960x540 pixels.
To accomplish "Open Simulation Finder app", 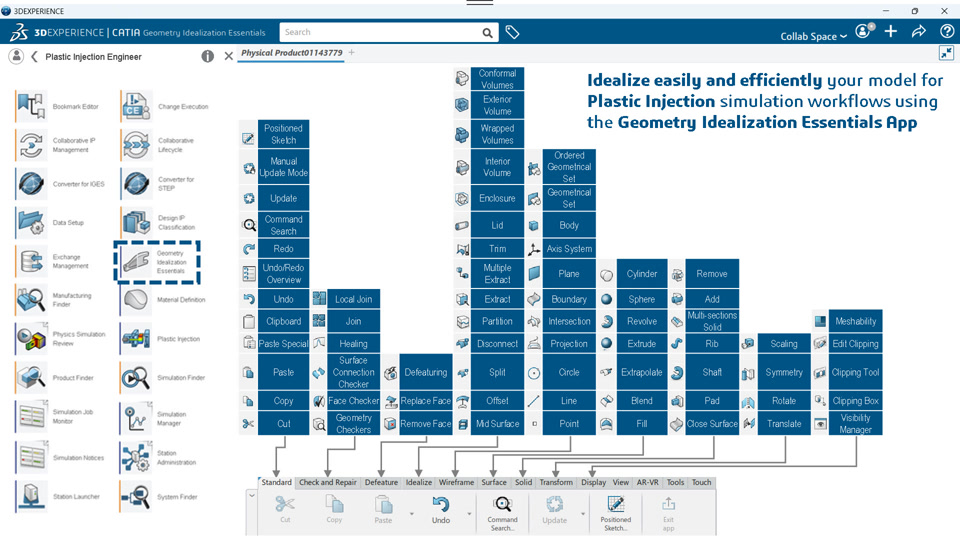I will (x=136, y=378).
